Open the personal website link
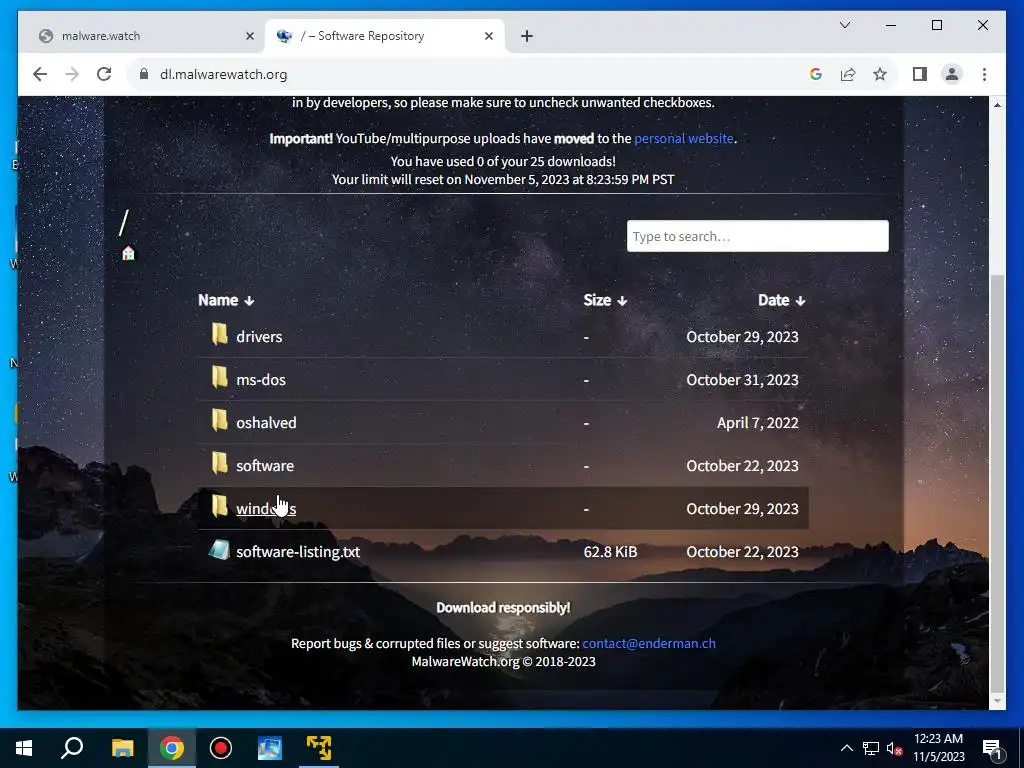The height and width of the screenshot is (768, 1024). click(684, 138)
